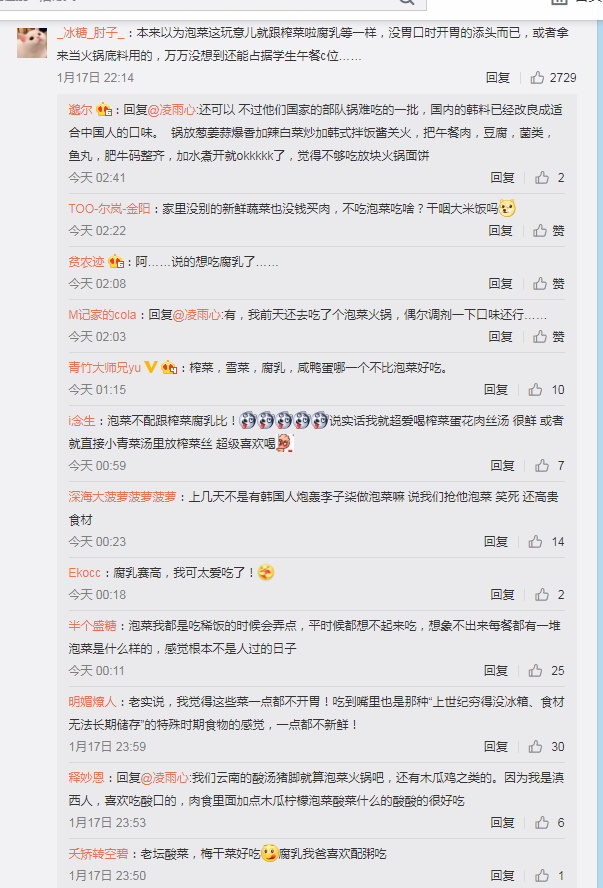
Task: Reply to 深海大菠萝菠萝菠萝's comment
Action: [496, 542]
